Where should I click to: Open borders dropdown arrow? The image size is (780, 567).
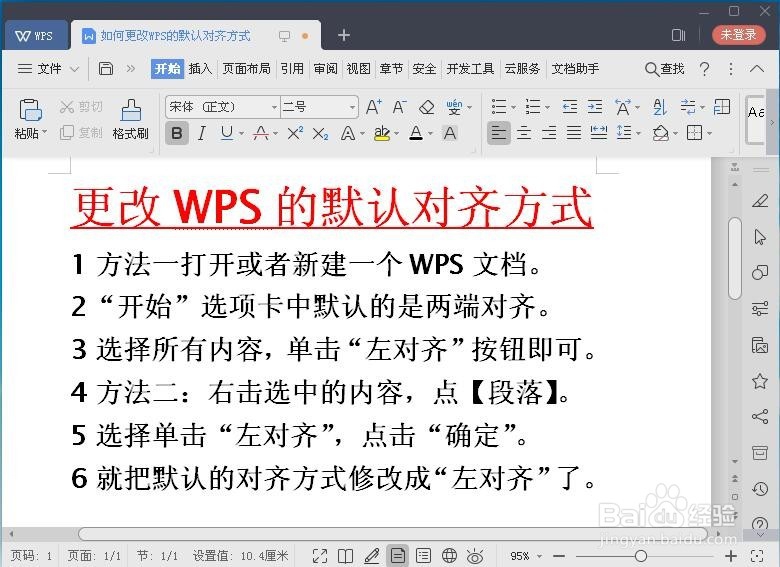[x=709, y=133]
